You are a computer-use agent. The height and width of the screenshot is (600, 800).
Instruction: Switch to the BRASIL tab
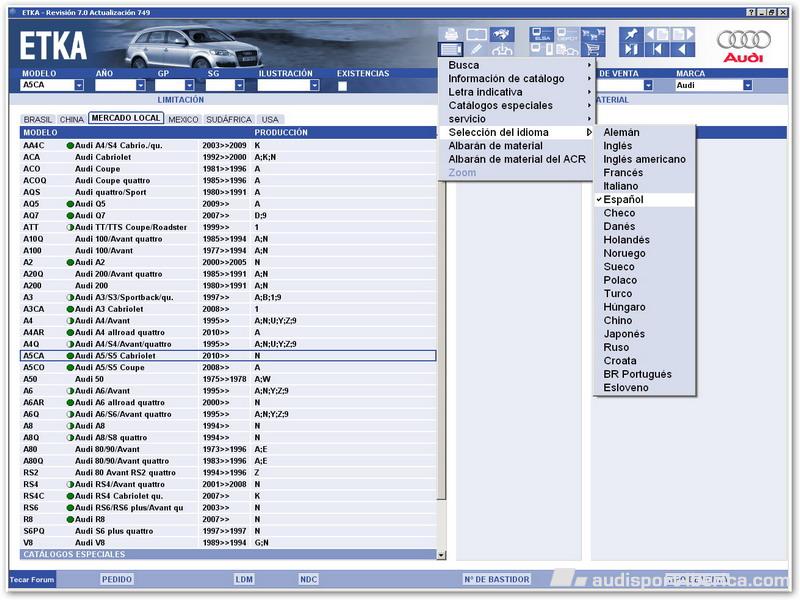(x=38, y=119)
